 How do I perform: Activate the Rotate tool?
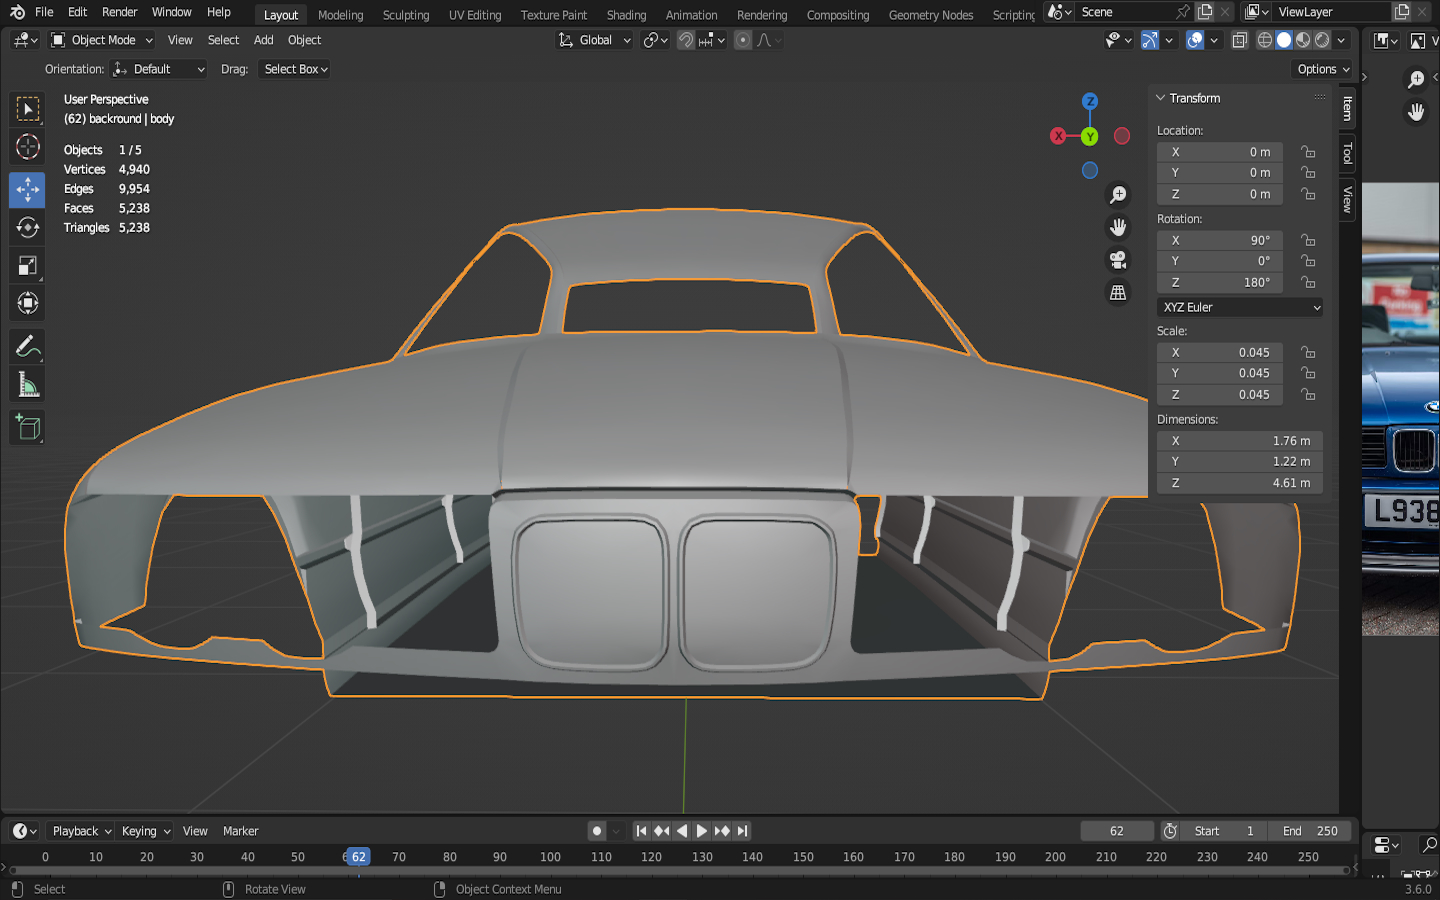[27, 228]
